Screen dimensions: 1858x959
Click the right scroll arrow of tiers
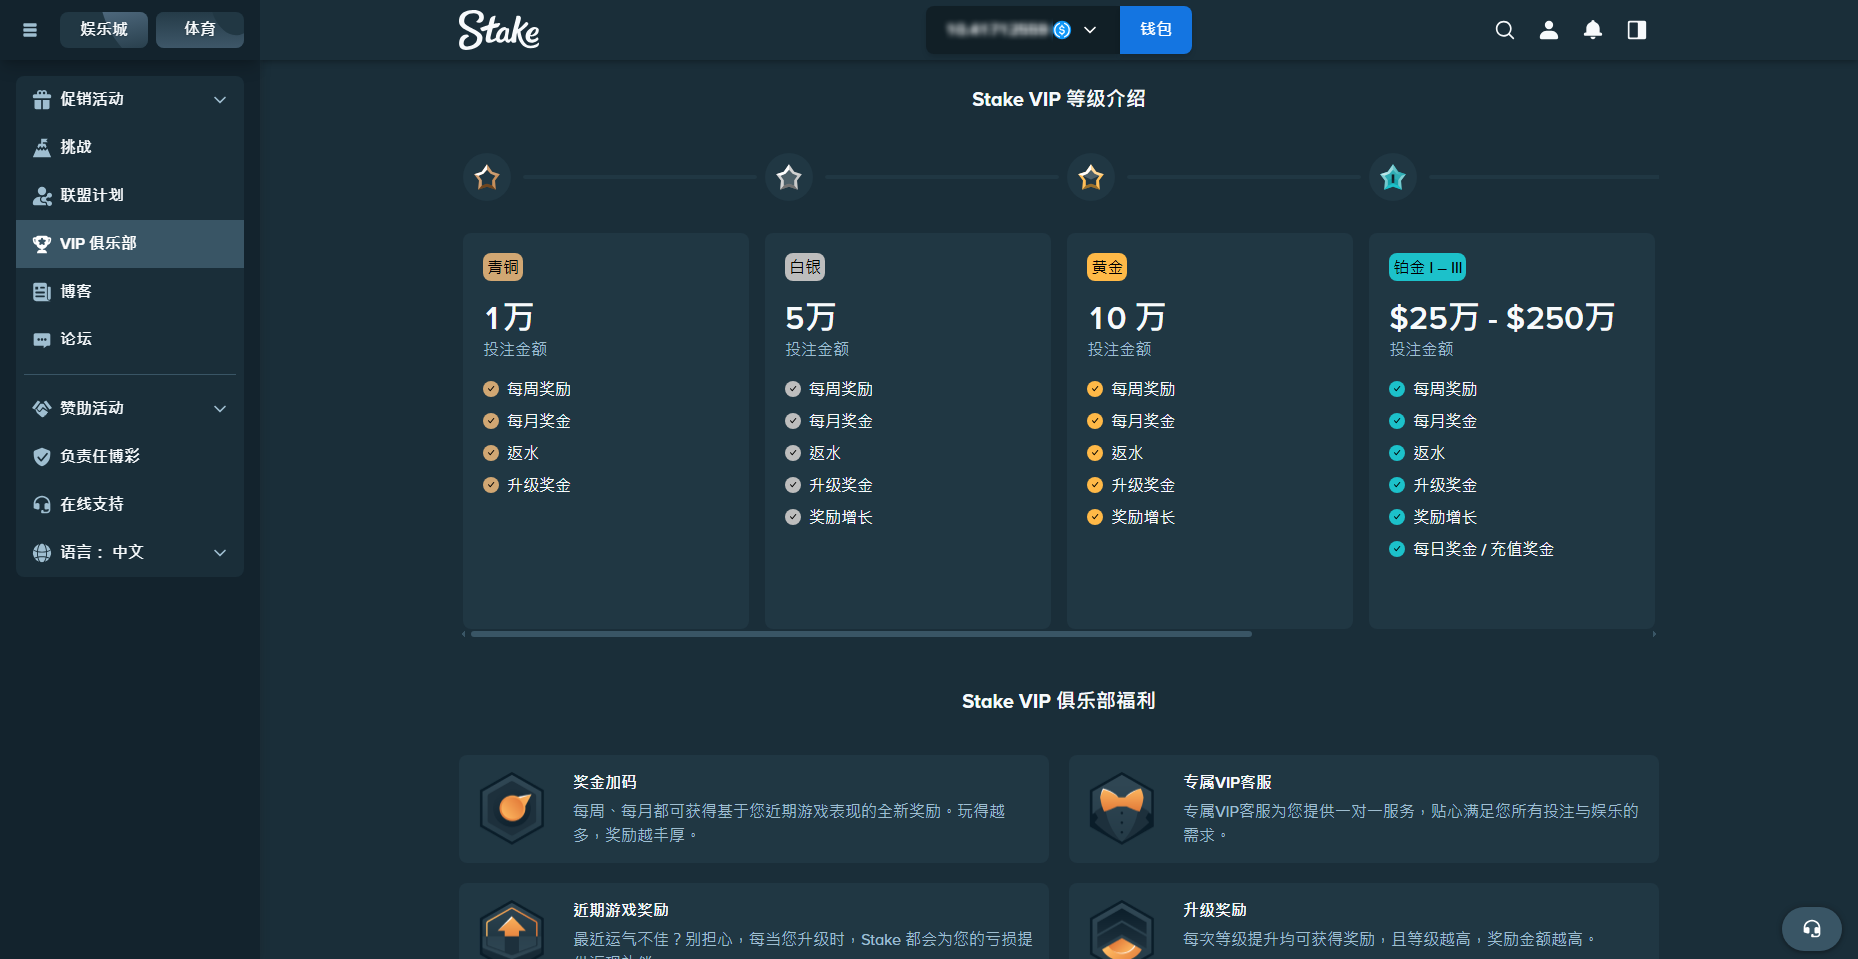click(1654, 634)
